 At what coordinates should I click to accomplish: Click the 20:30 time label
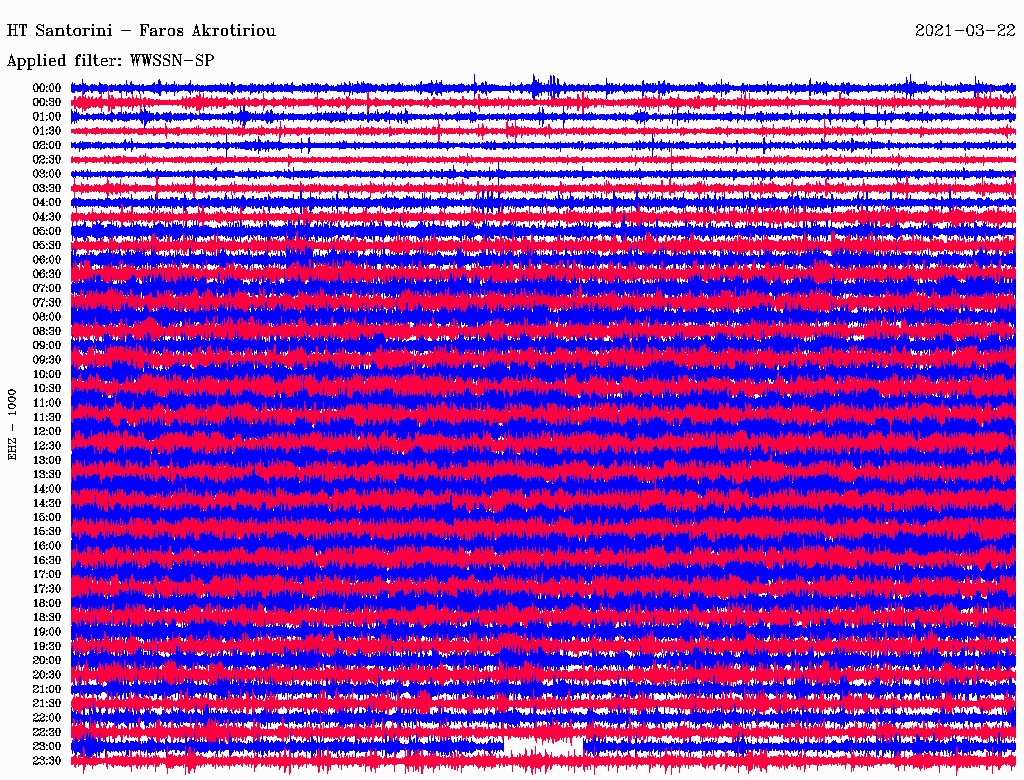[47, 675]
